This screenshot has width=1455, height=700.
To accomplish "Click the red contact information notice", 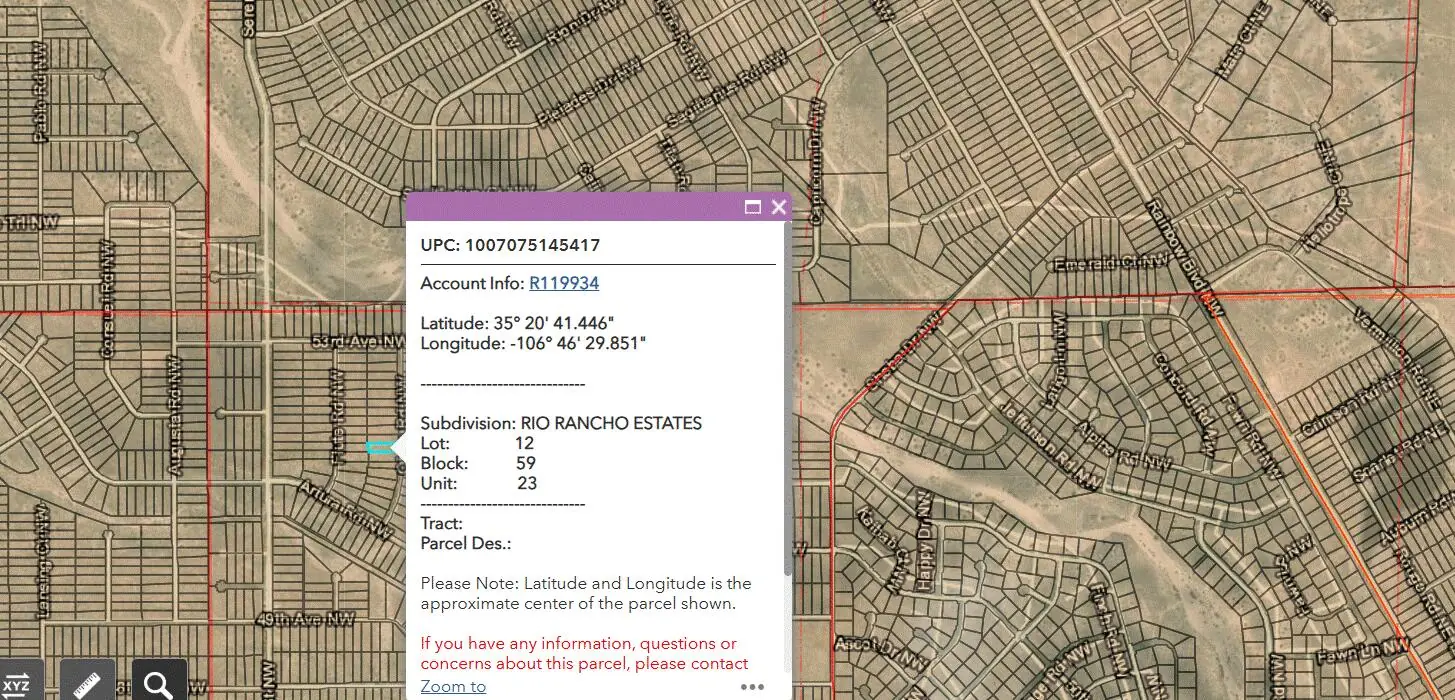I will tap(584, 653).
